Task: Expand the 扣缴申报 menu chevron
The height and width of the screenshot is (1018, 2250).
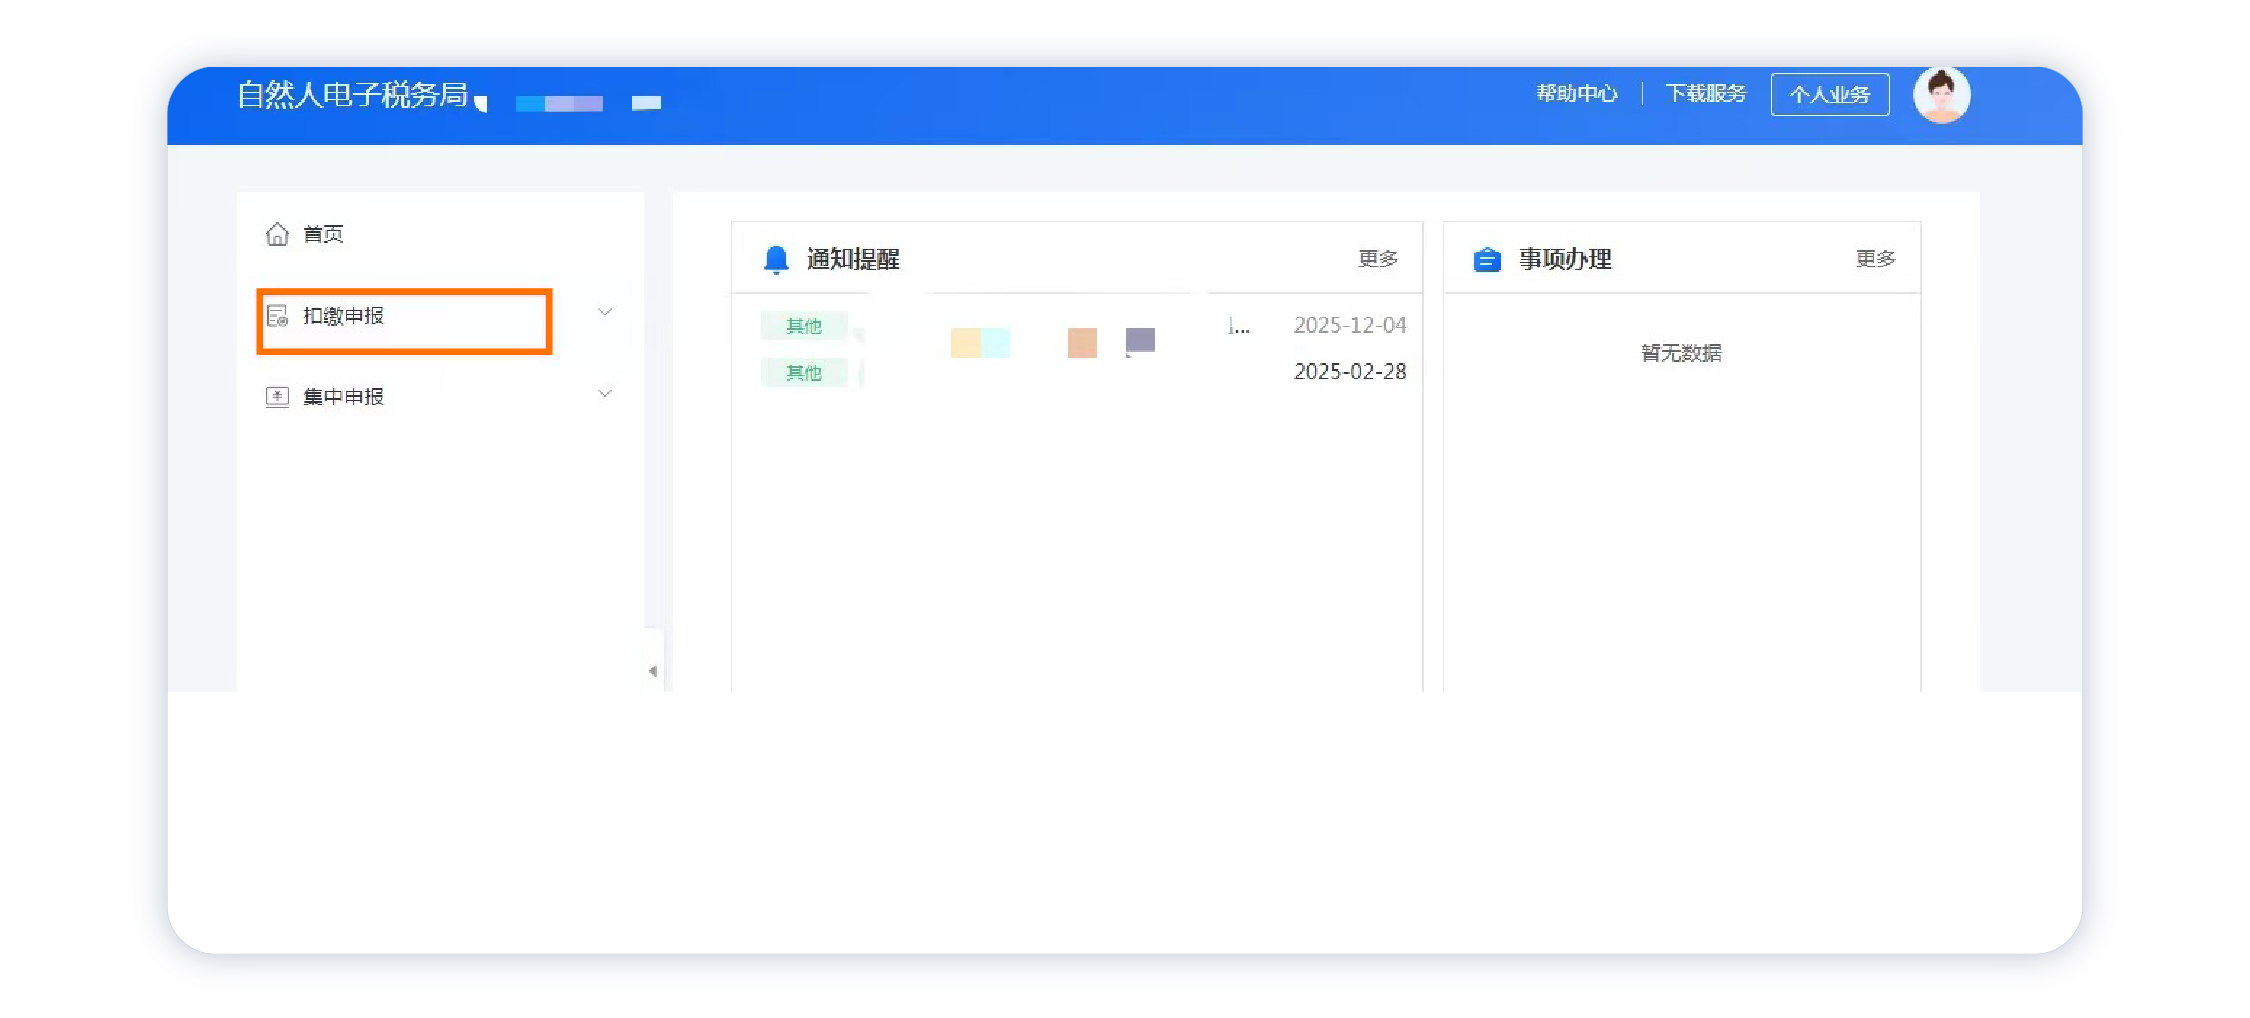Action: (x=605, y=312)
